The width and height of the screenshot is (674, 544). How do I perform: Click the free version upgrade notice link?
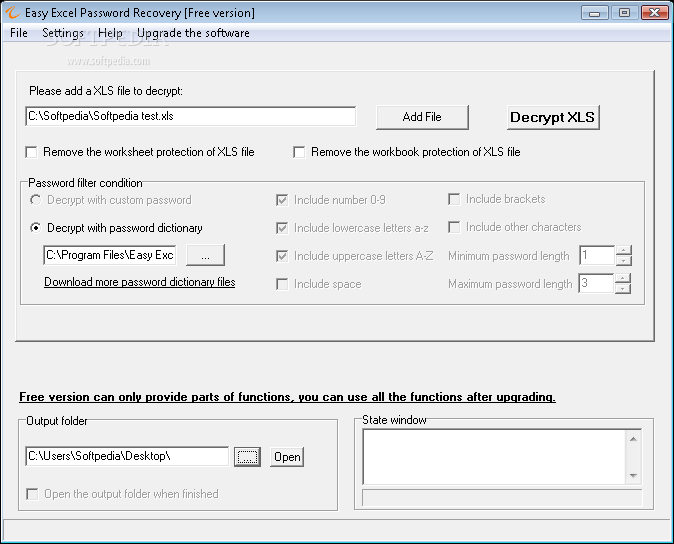click(287, 397)
